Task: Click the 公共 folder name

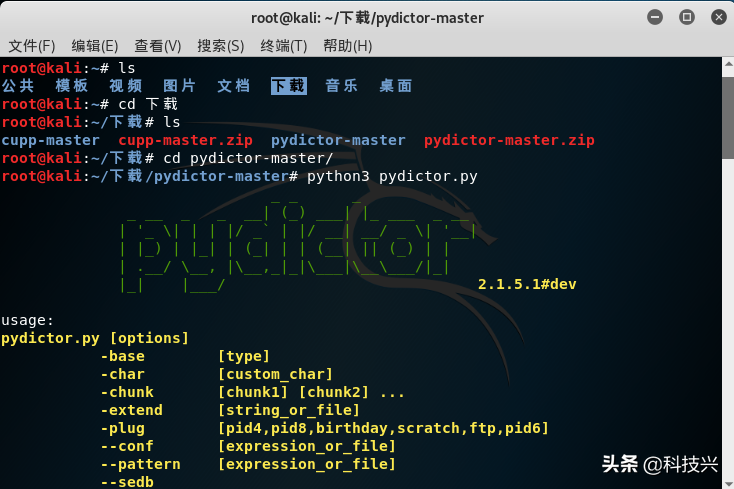Action: click(x=18, y=86)
